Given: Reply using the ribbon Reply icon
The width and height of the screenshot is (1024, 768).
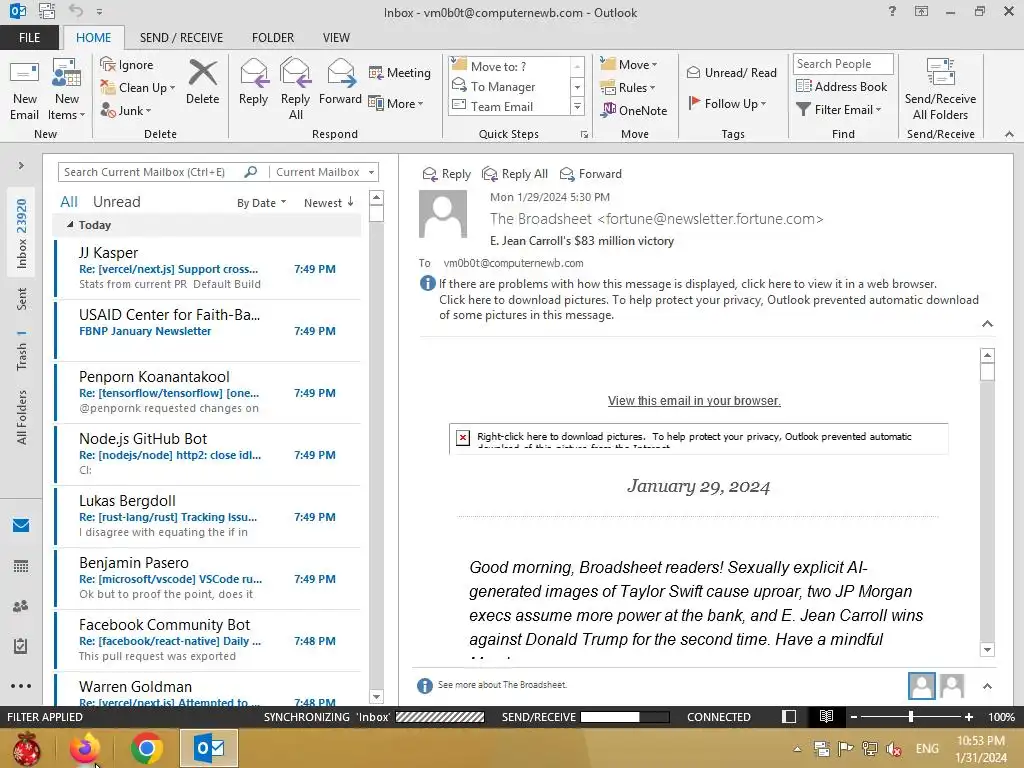Looking at the screenshot, I should (253, 83).
